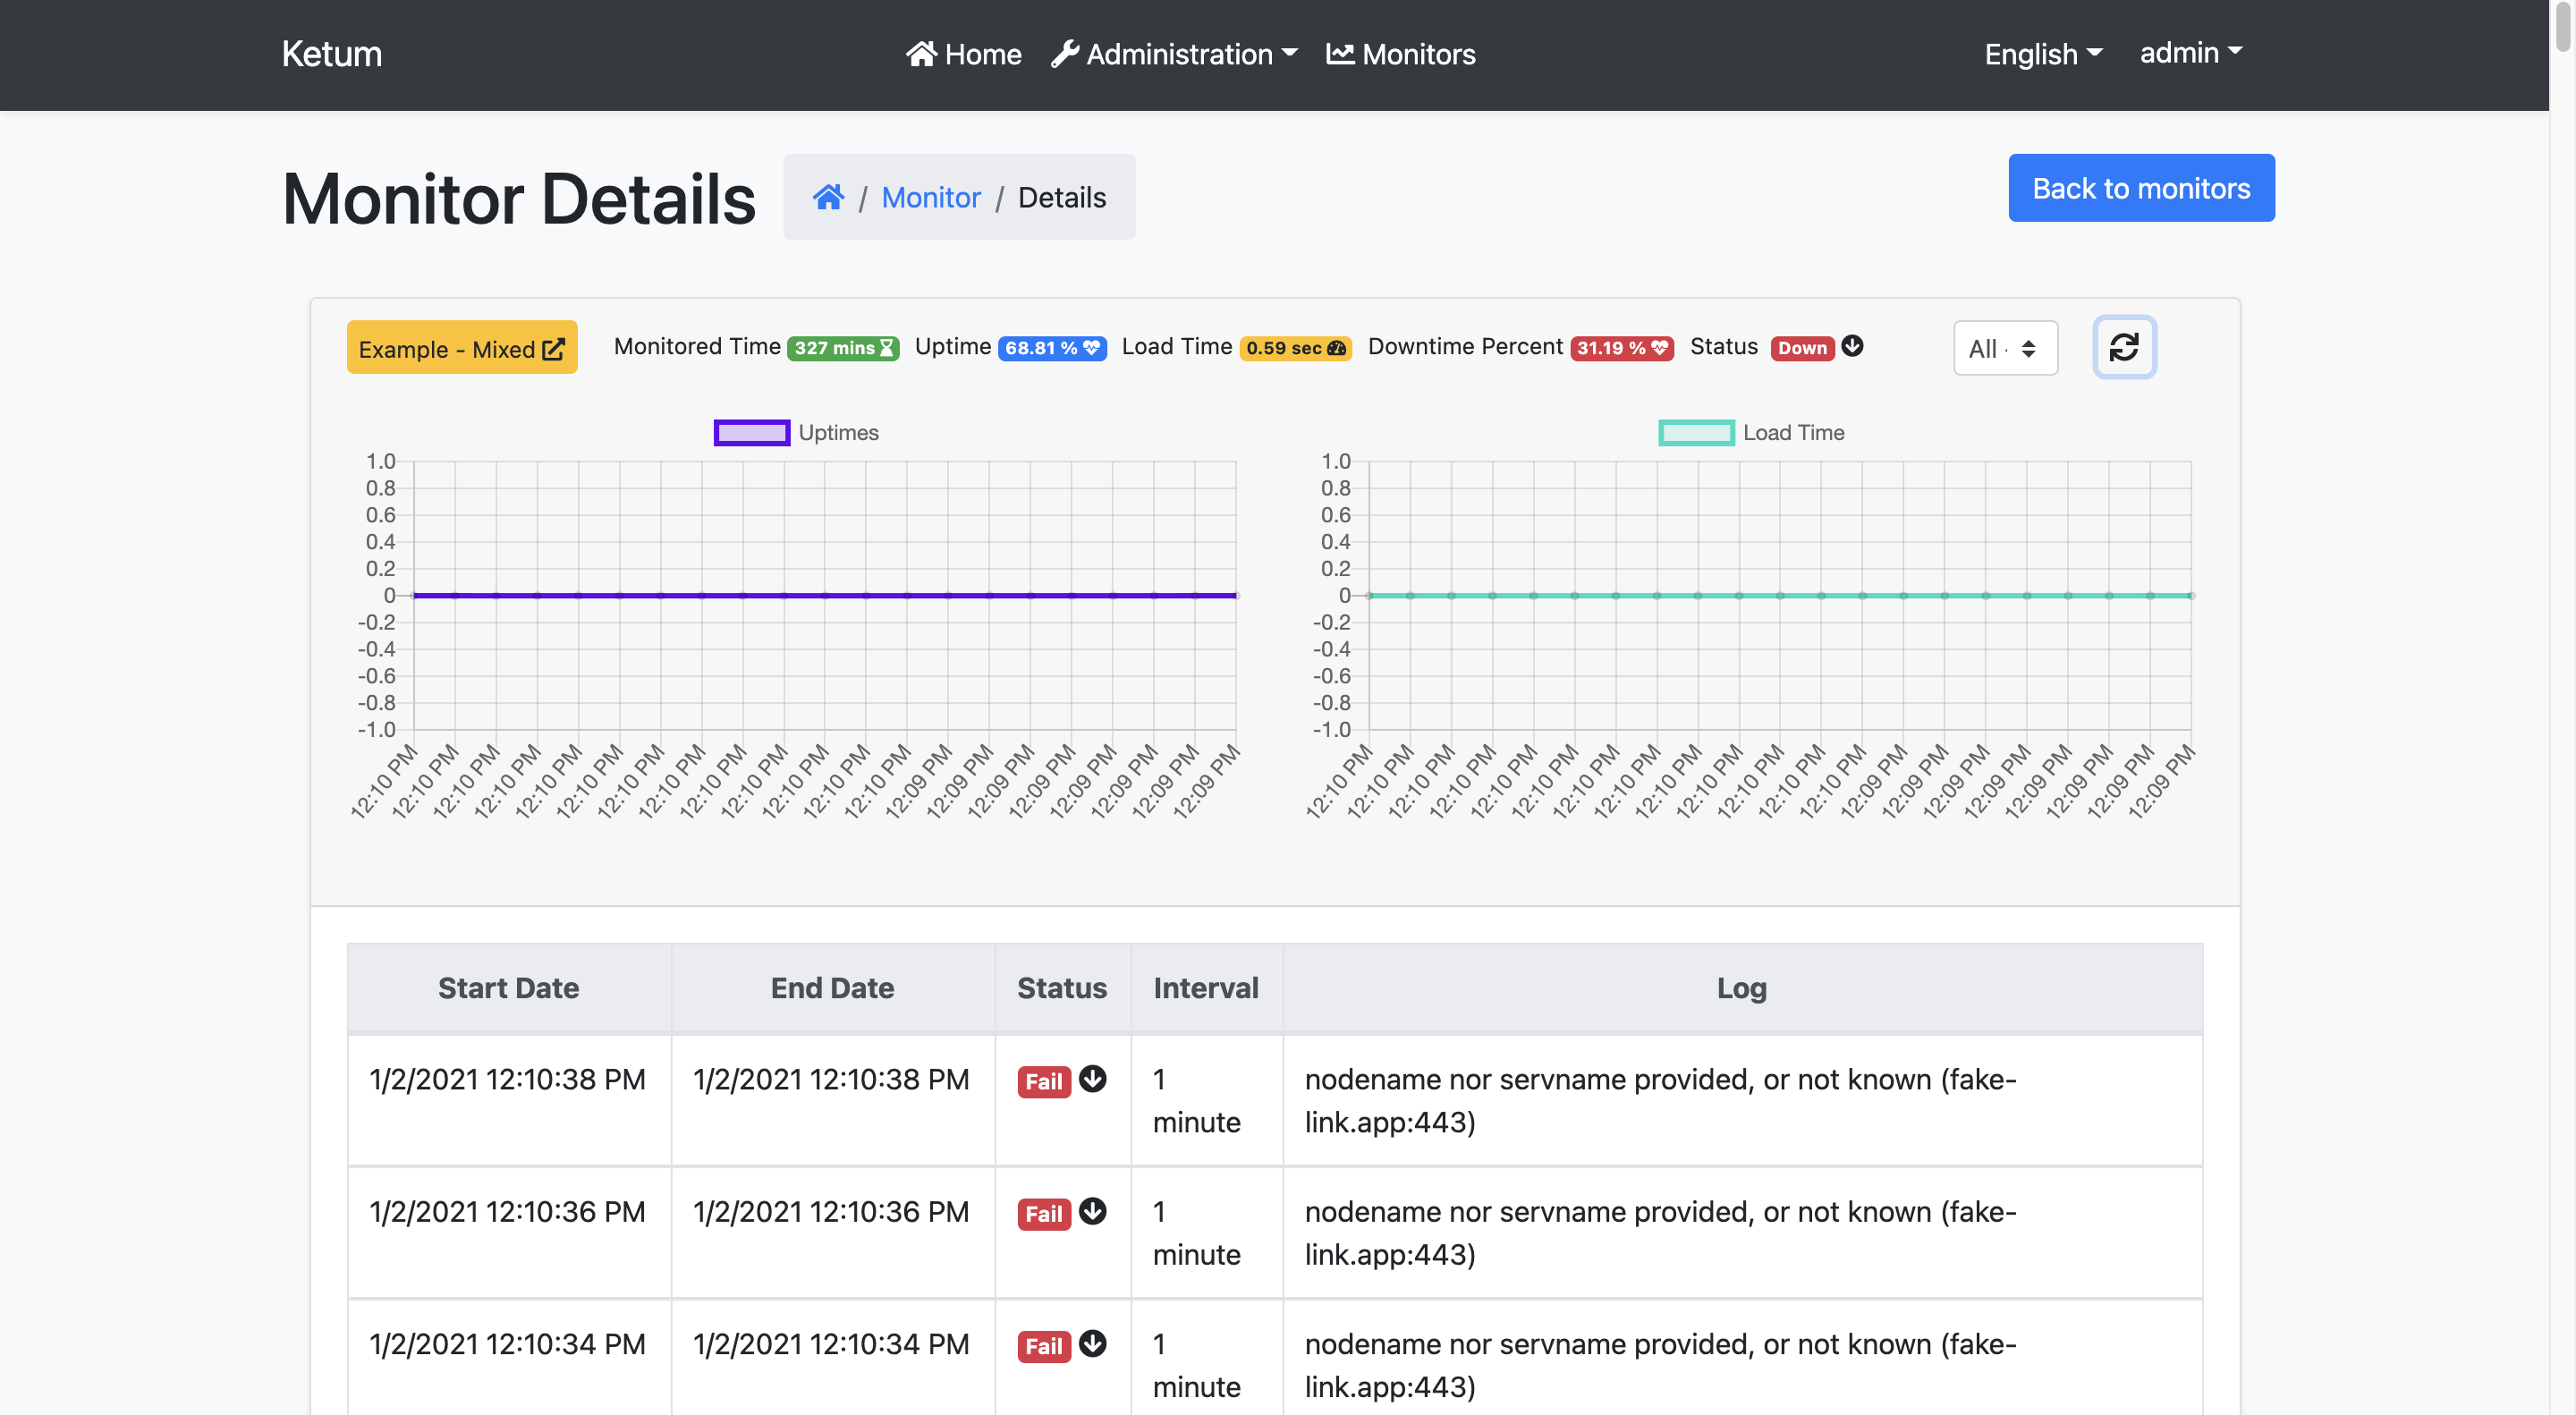Toggle the arrow icon on the first Fail row

coord(1093,1080)
